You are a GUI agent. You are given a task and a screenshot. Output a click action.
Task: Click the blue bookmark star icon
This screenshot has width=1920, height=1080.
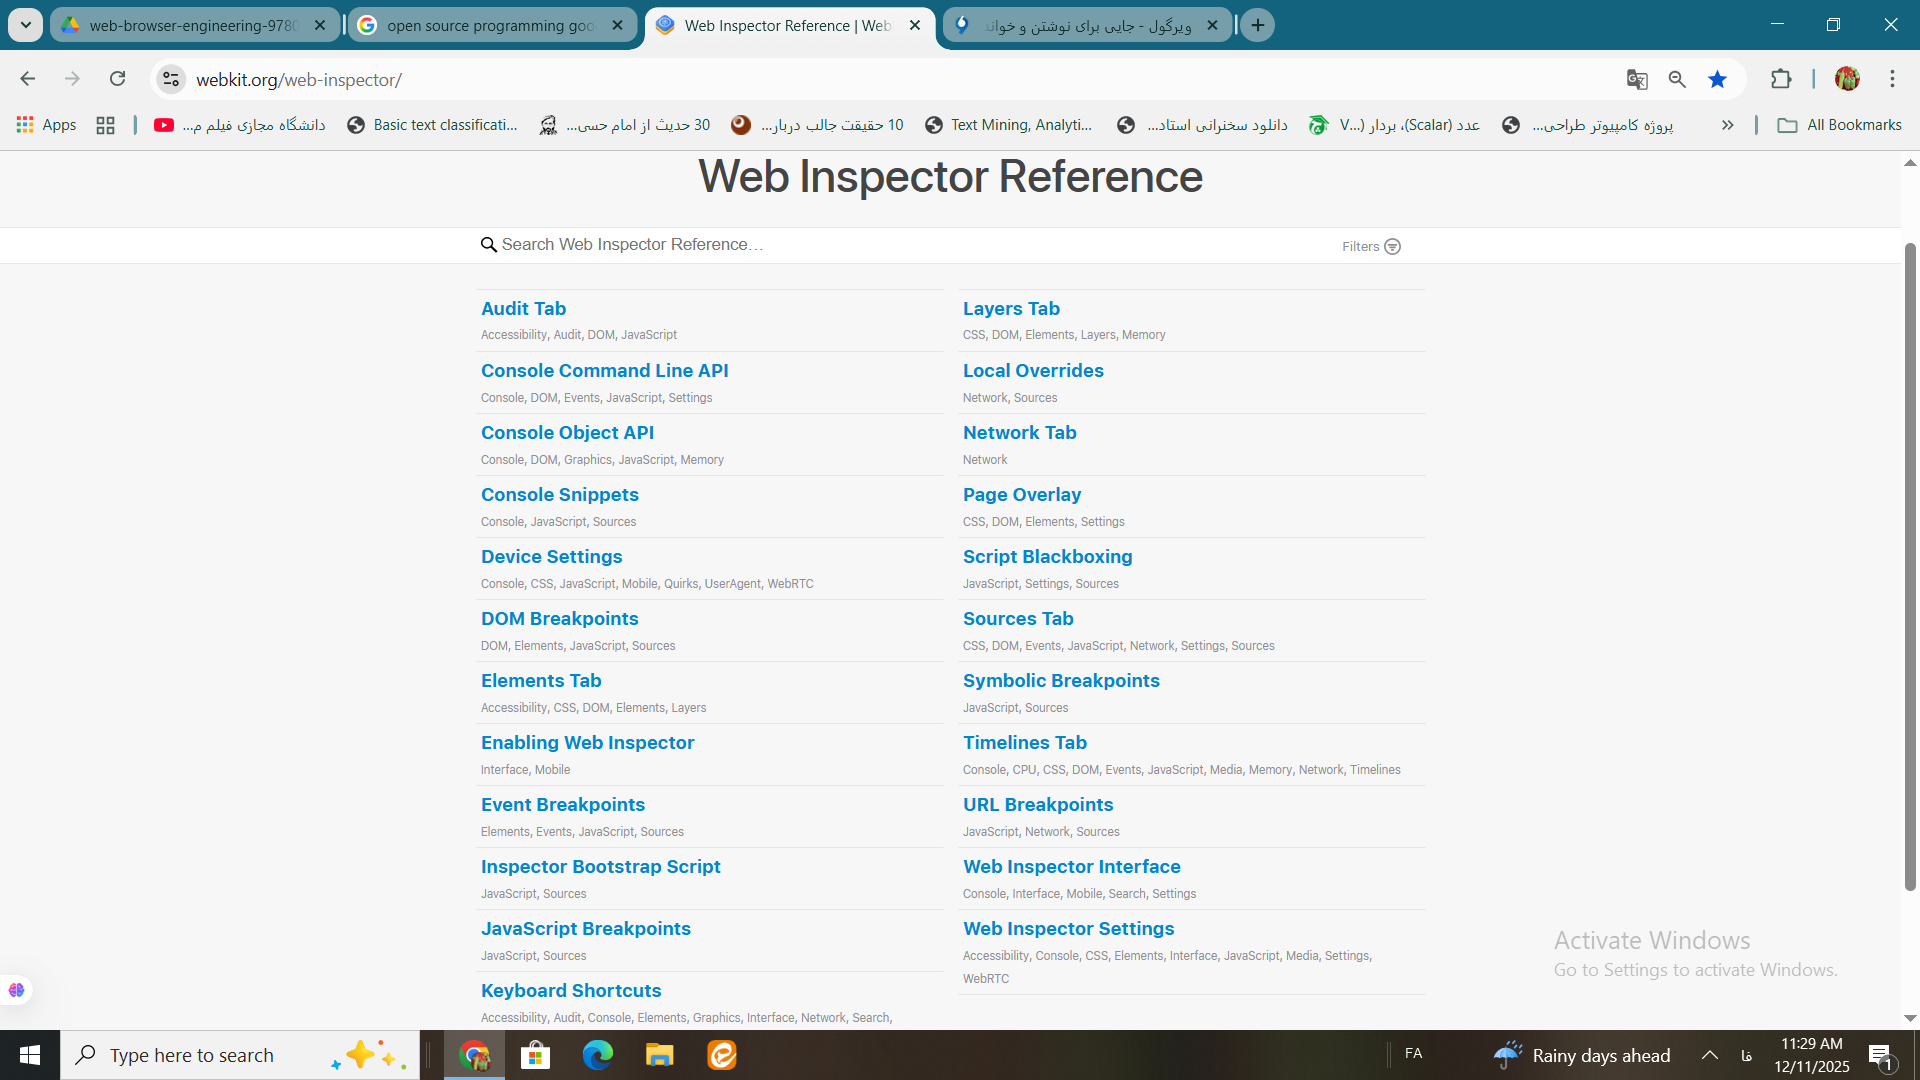[x=1717, y=80]
